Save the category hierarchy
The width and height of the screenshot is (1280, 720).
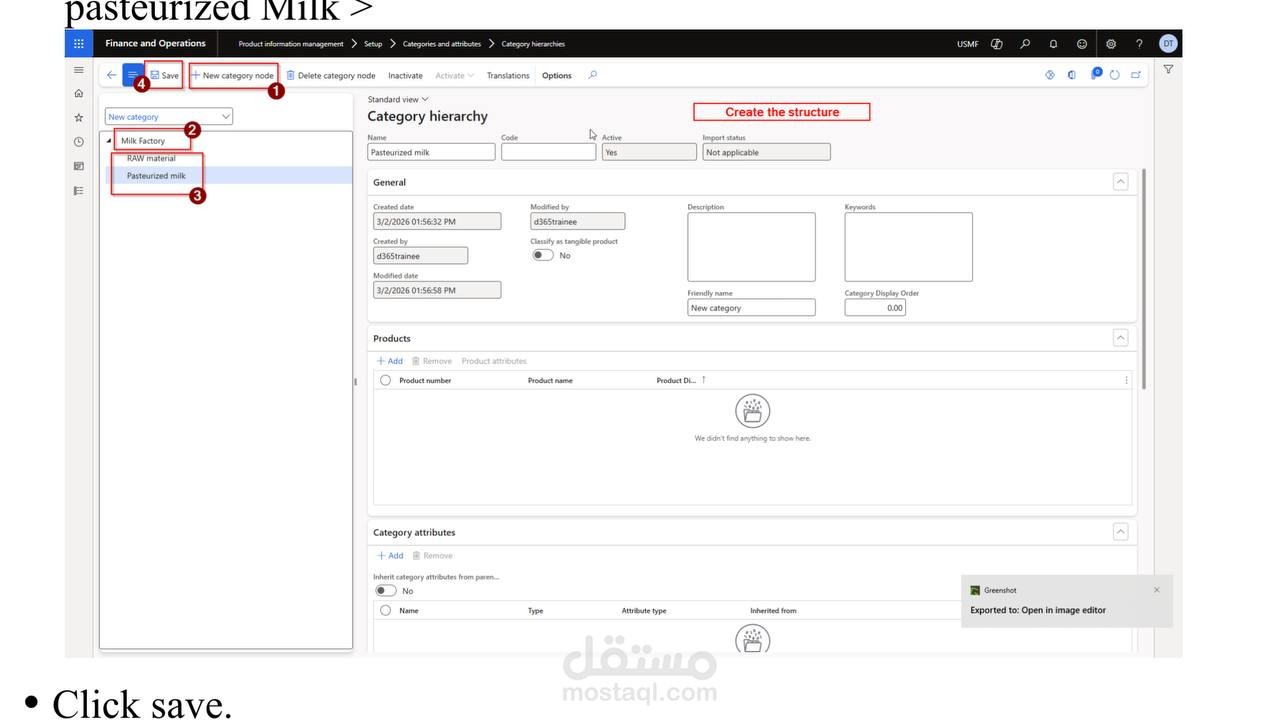click(x=165, y=75)
